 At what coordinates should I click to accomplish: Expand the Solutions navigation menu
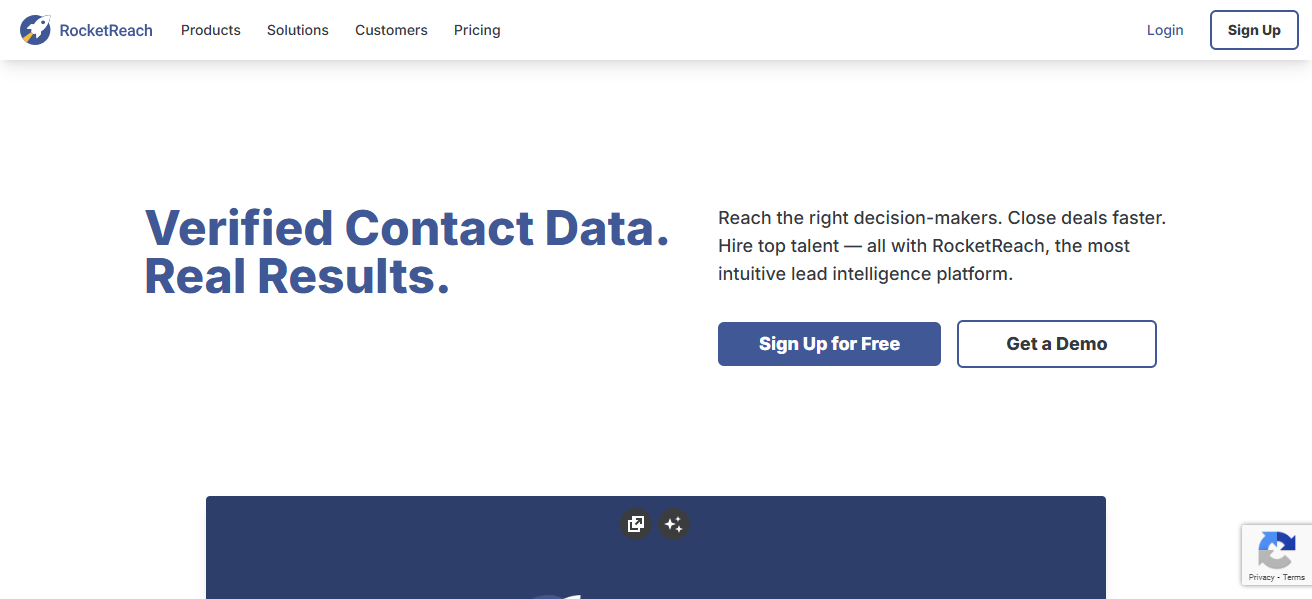pyautogui.click(x=298, y=30)
